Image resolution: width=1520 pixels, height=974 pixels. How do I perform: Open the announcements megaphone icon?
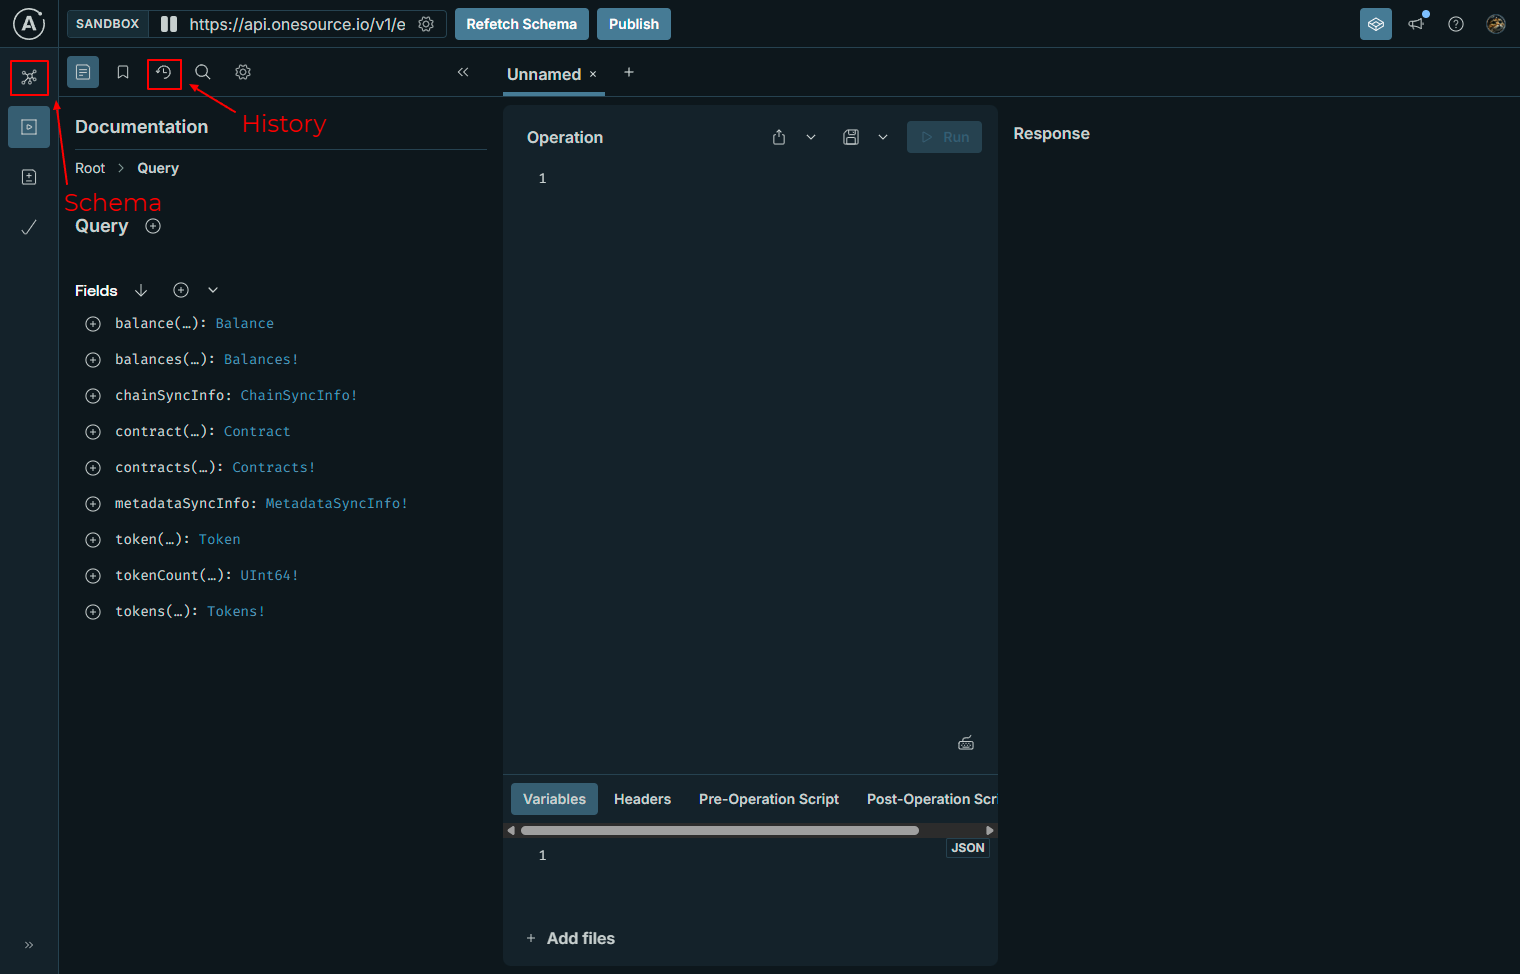(1416, 24)
